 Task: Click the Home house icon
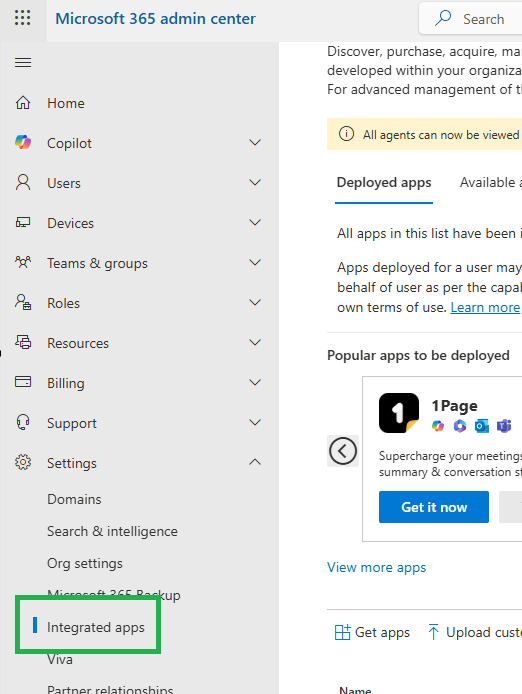(23, 103)
